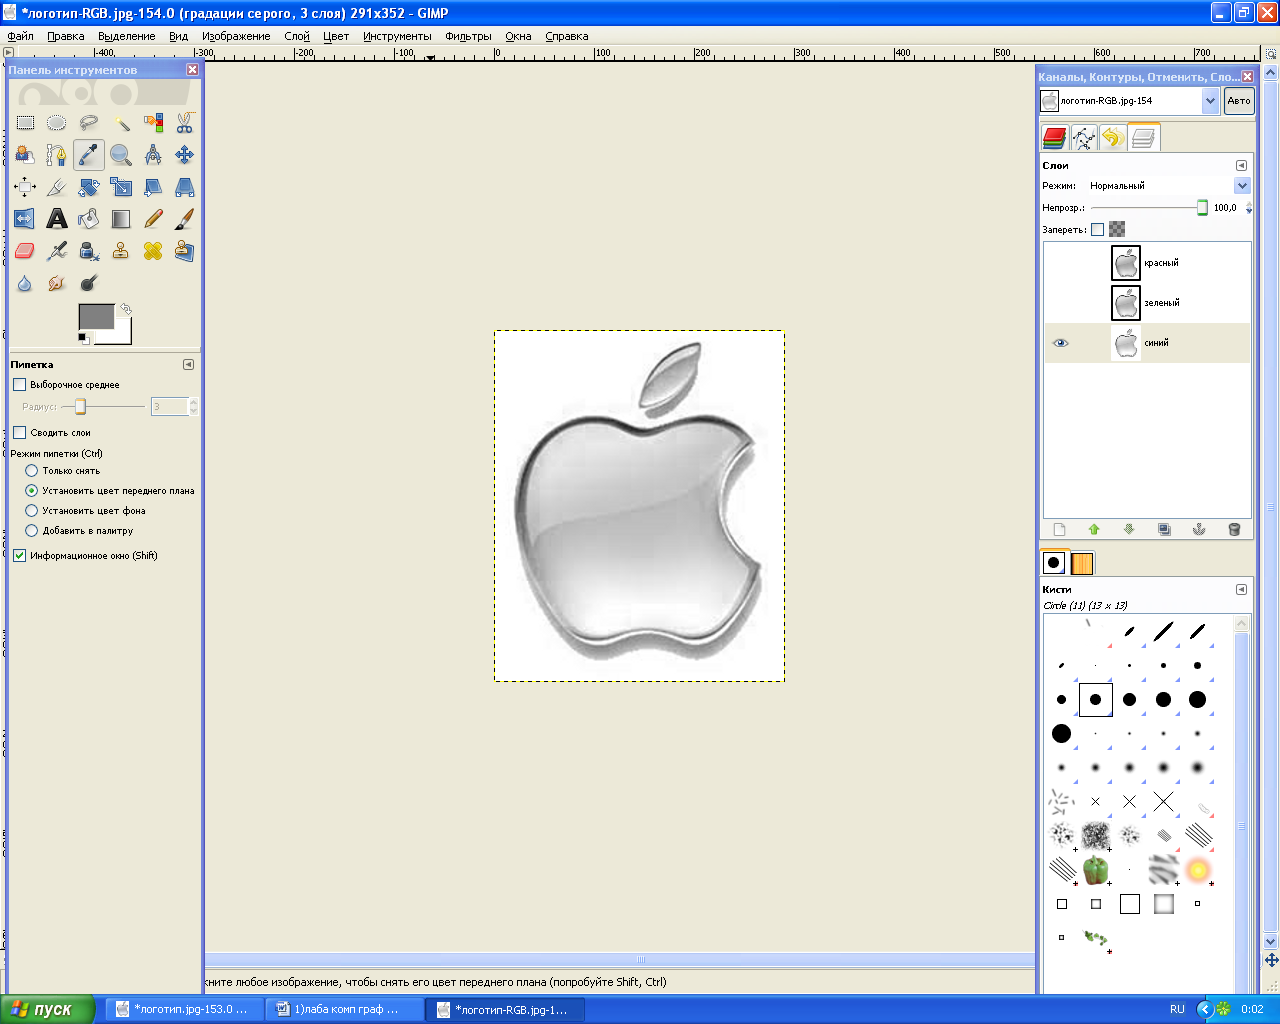Screen dimensions: 1280x1024
Task: Choose the Только снять radio option
Action: point(31,470)
